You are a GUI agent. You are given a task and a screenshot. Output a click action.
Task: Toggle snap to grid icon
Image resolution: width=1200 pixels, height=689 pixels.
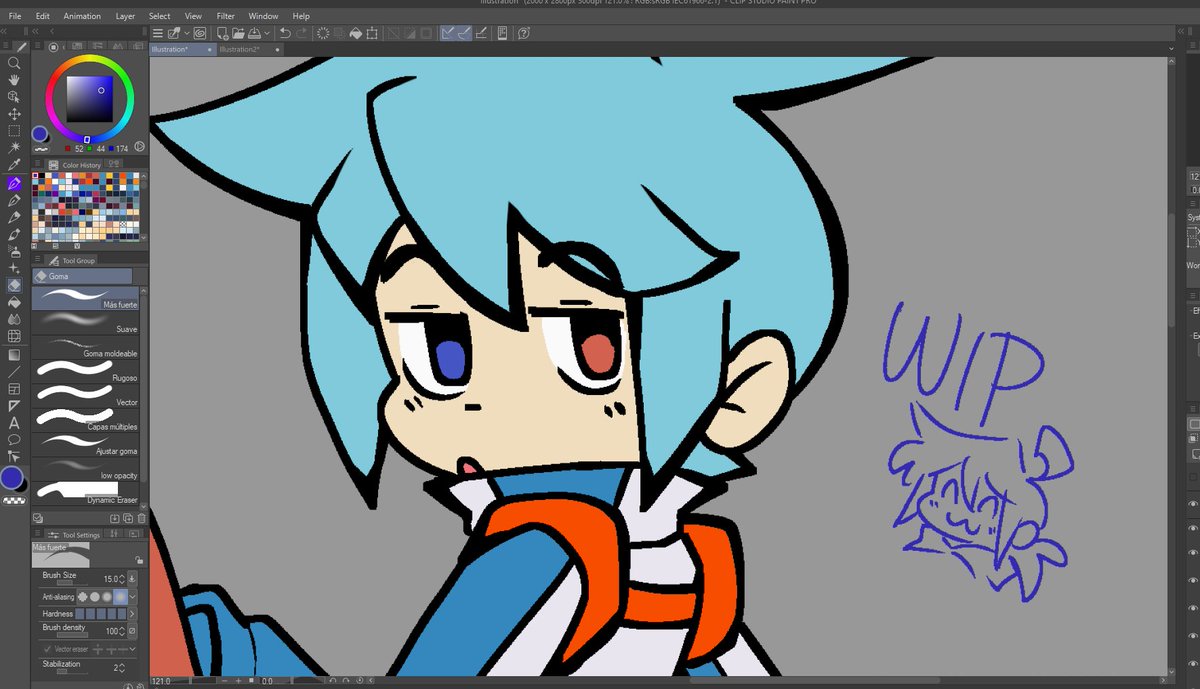coord(481,33)
